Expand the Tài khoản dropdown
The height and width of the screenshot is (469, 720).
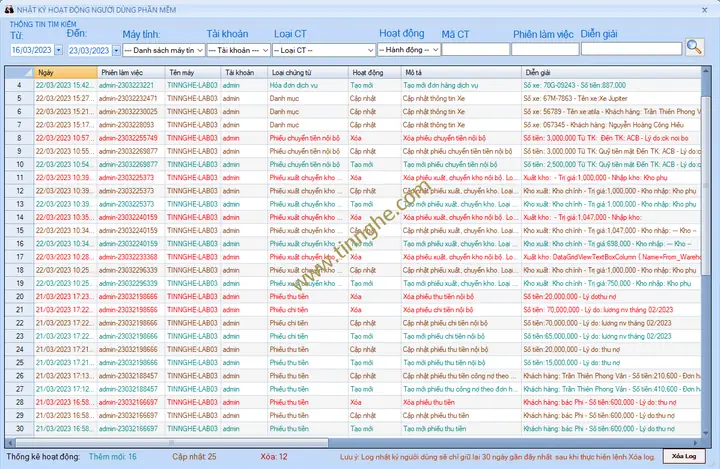coord(262,49)
